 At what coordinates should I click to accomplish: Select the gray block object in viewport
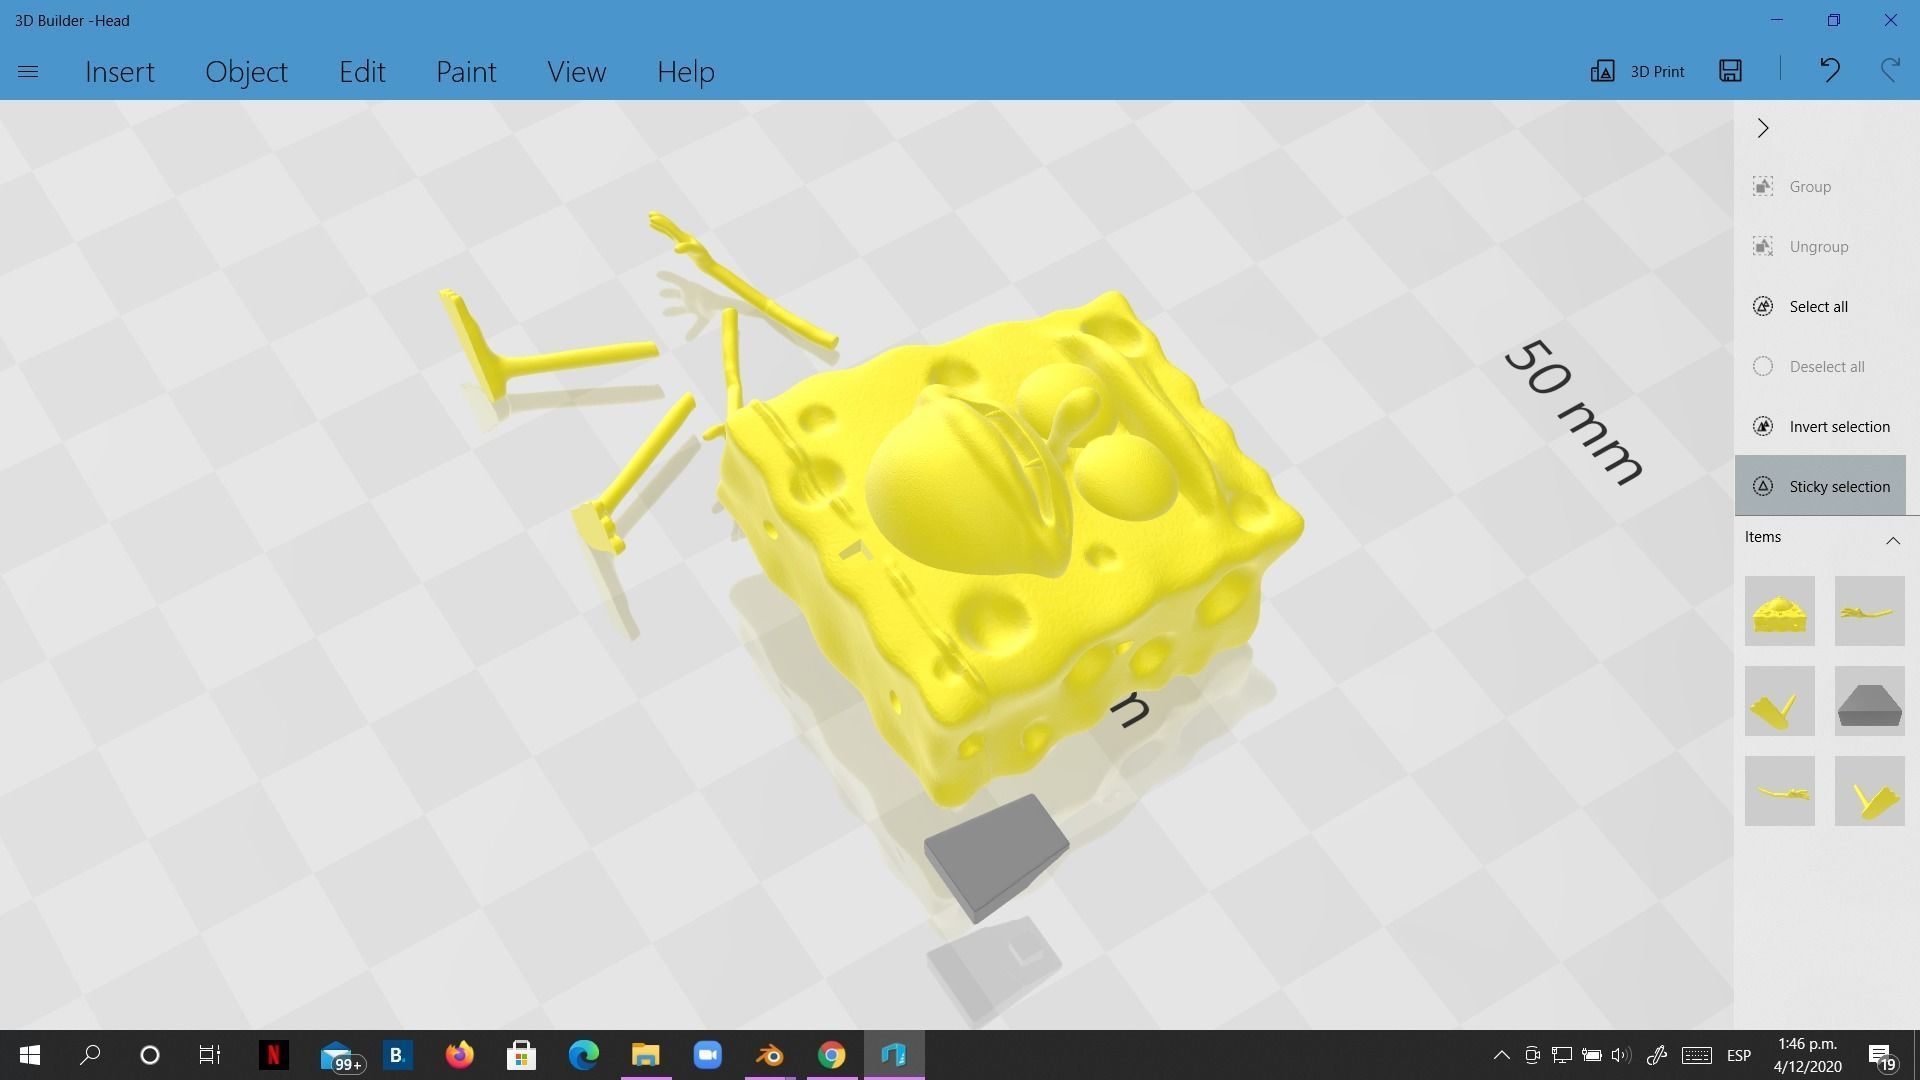tap(996, 858)
